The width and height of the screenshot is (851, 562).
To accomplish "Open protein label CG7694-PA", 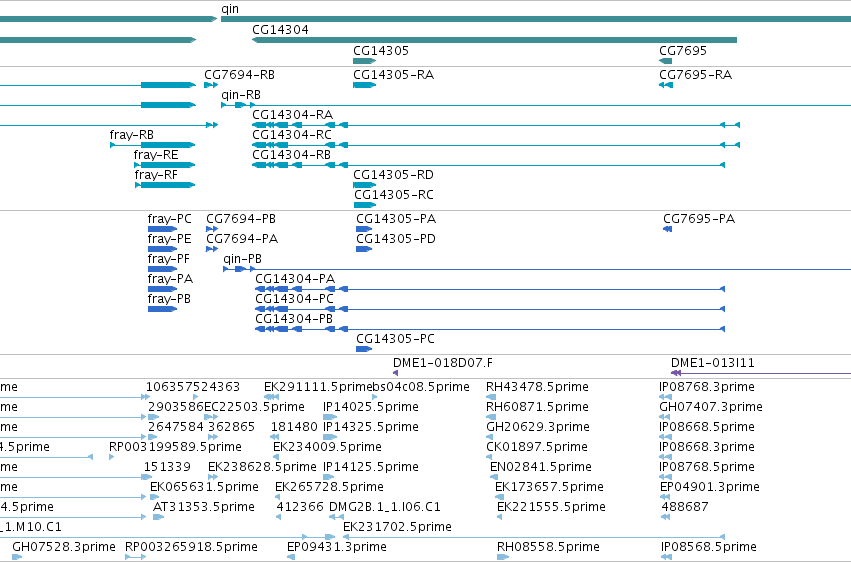I will click(x=242, y=239).
